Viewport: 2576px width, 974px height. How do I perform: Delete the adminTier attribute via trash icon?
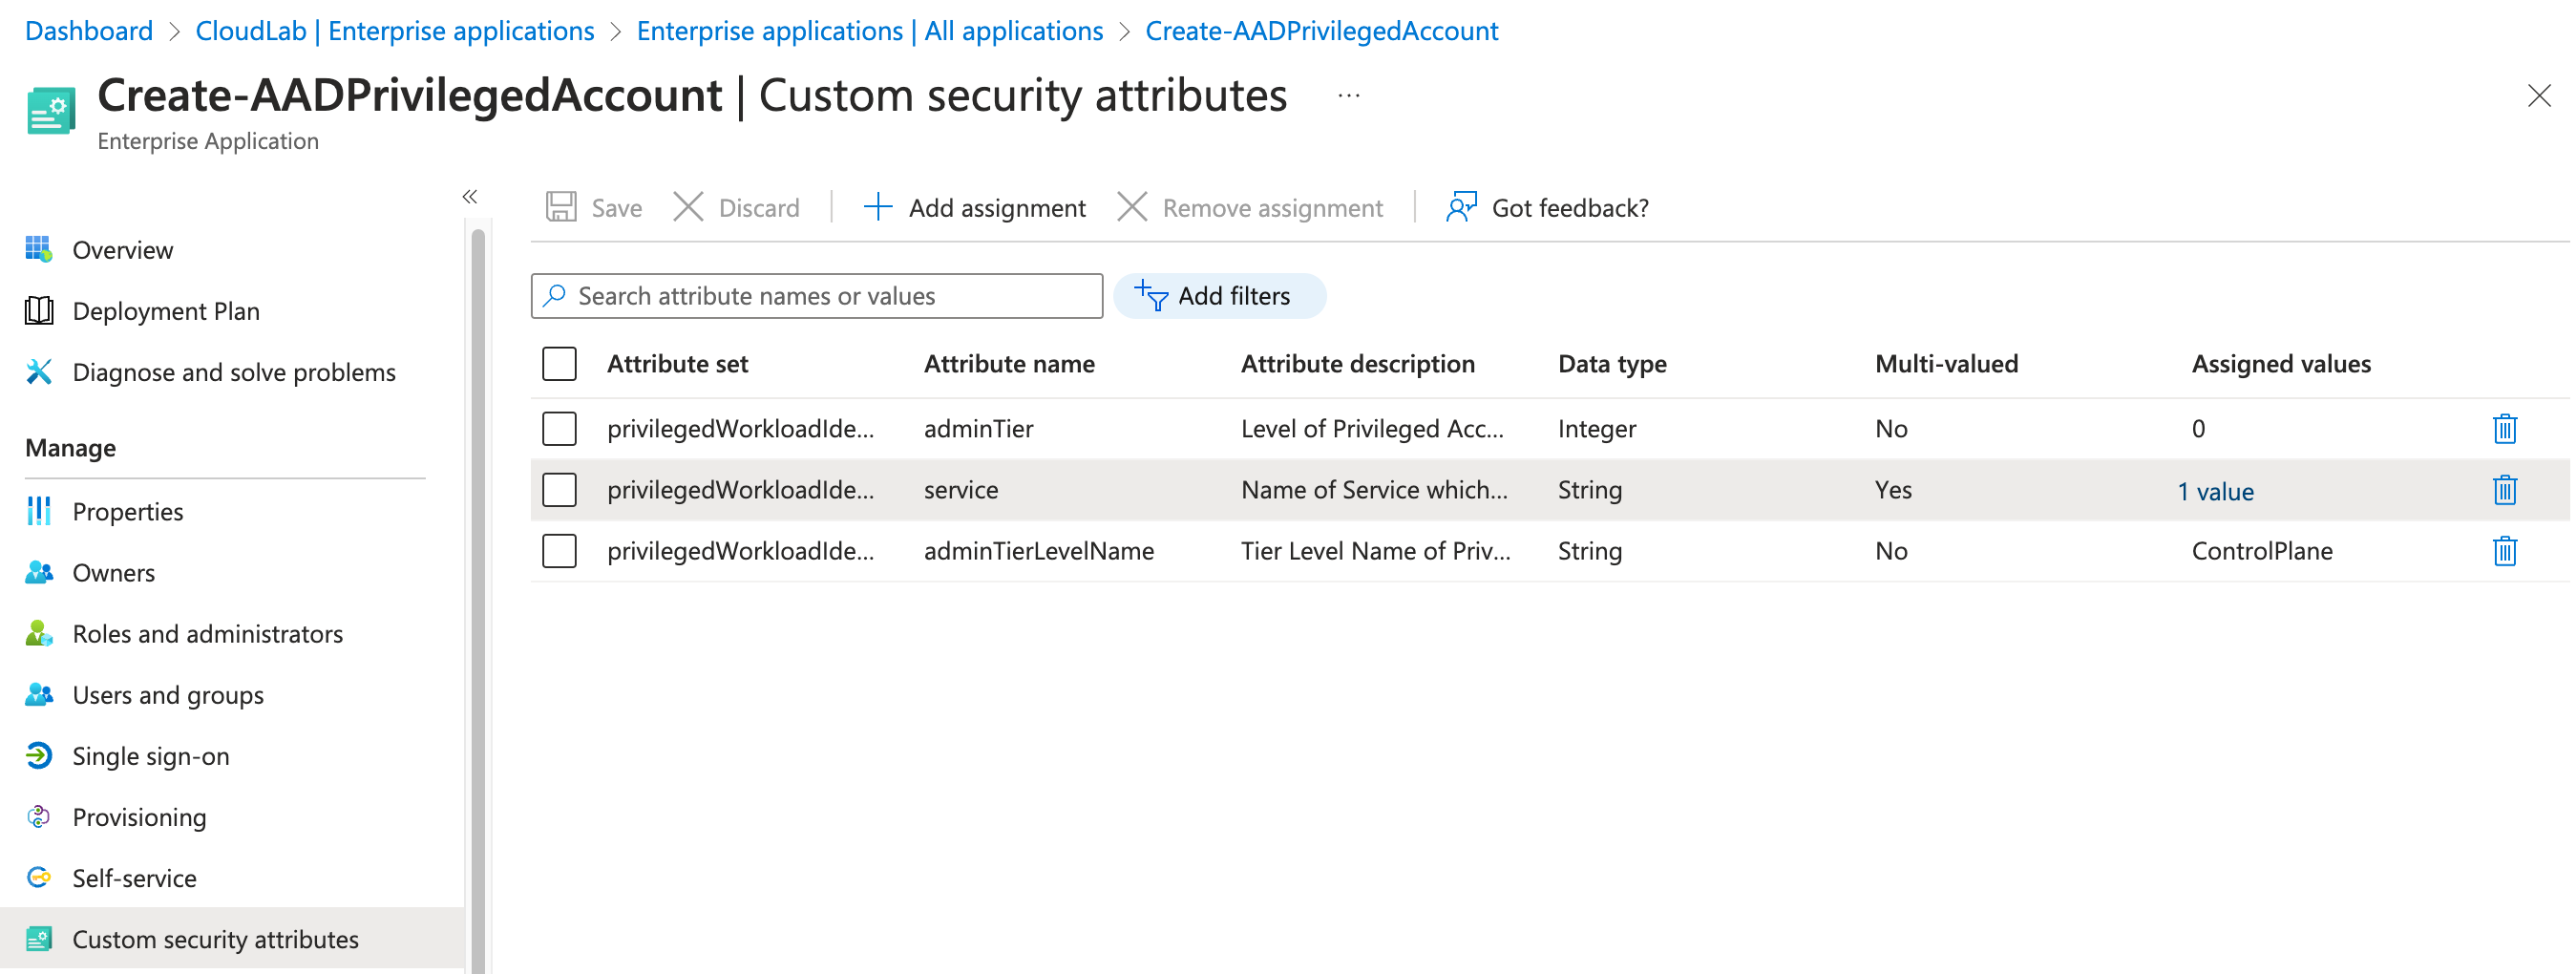[2504, 428]
